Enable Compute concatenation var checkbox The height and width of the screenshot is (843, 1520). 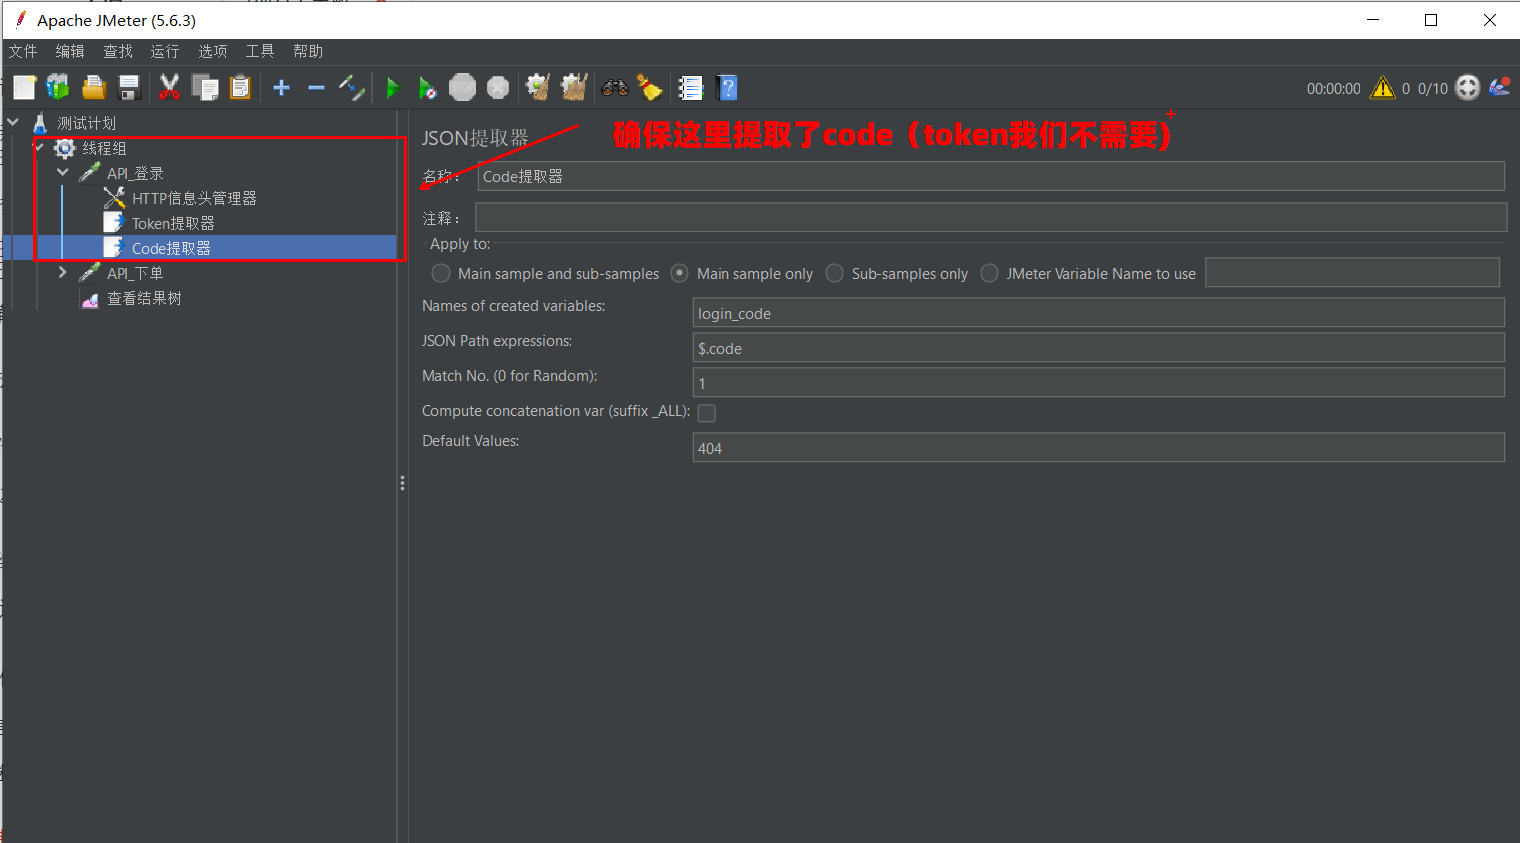tap(706, 413)
